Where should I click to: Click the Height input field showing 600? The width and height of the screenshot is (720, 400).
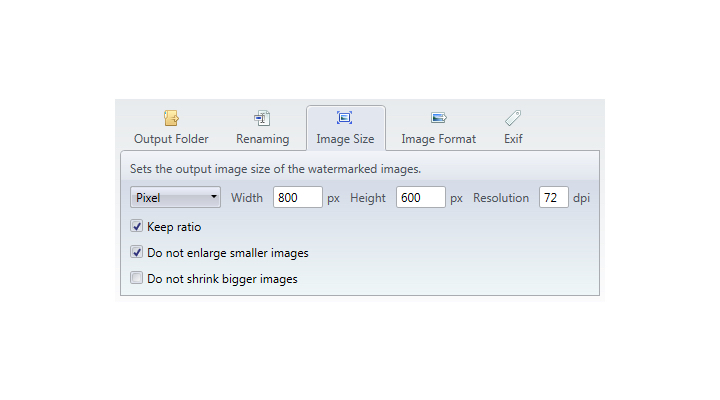point(421,197)
